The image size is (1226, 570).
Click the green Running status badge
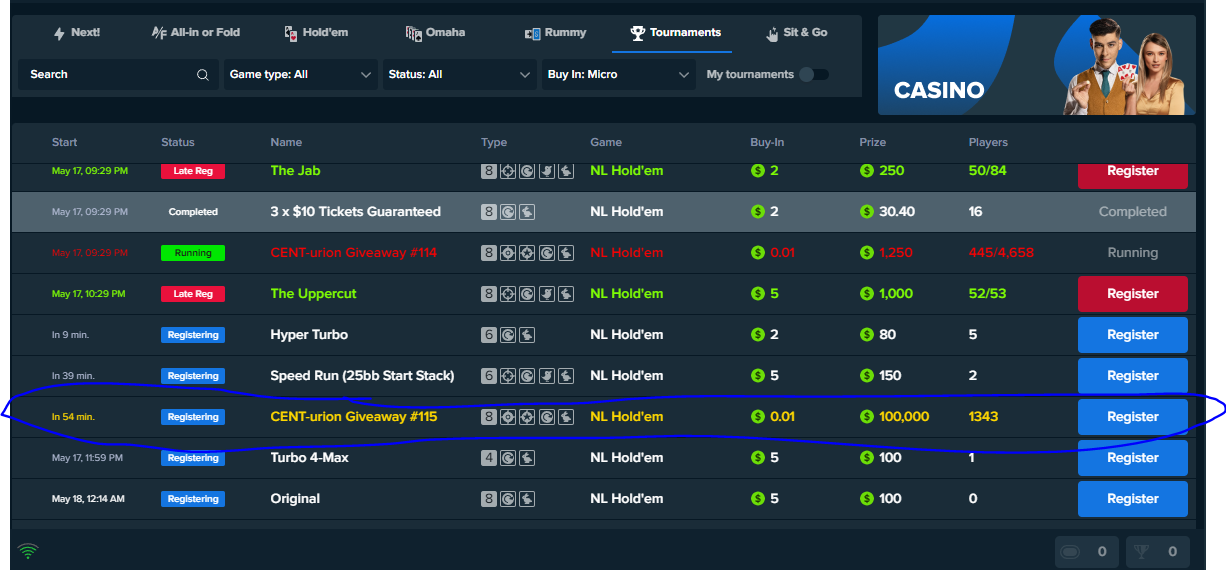[193, 253]
